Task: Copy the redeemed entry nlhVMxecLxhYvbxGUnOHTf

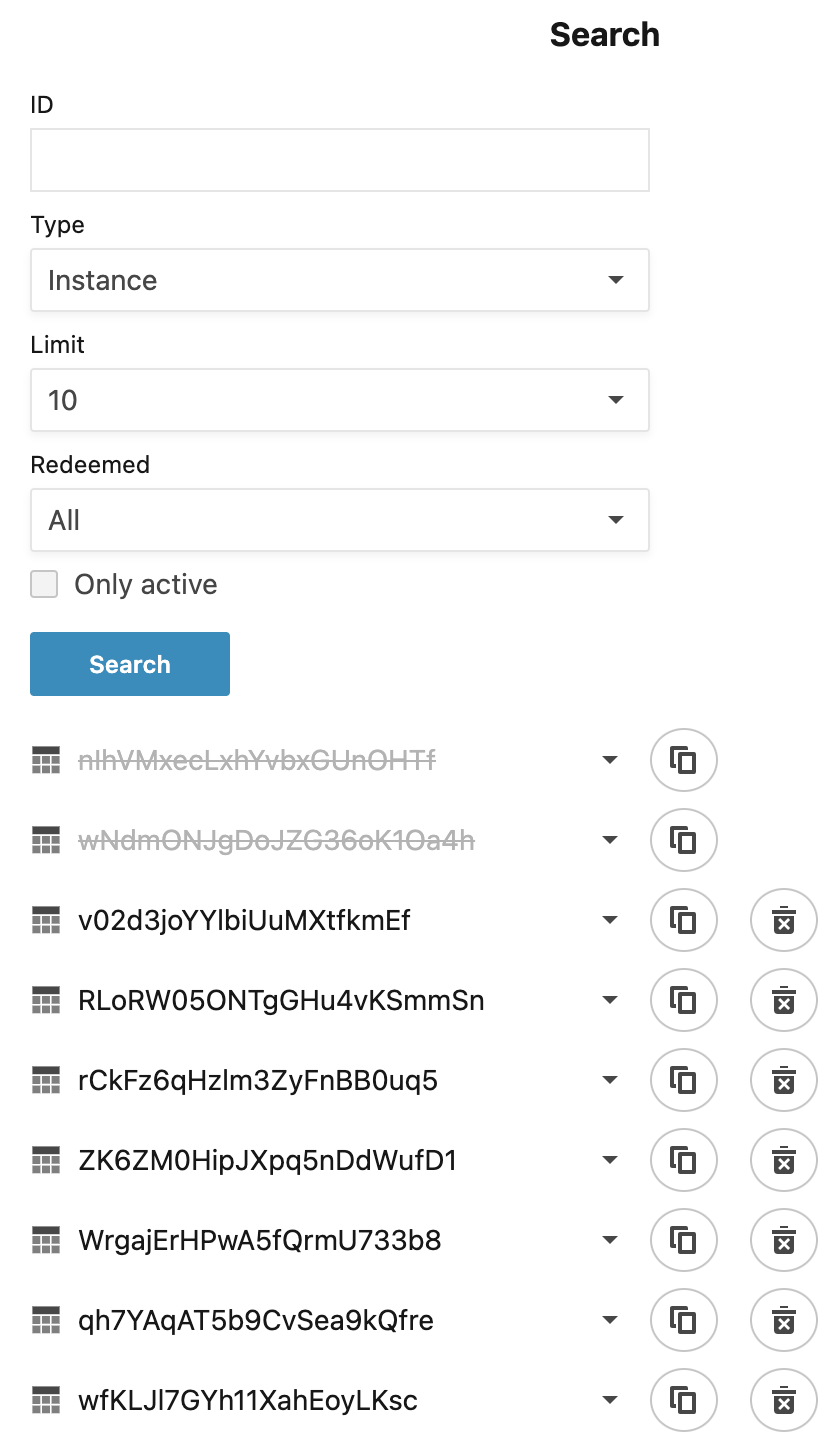Action: (684, 760)
